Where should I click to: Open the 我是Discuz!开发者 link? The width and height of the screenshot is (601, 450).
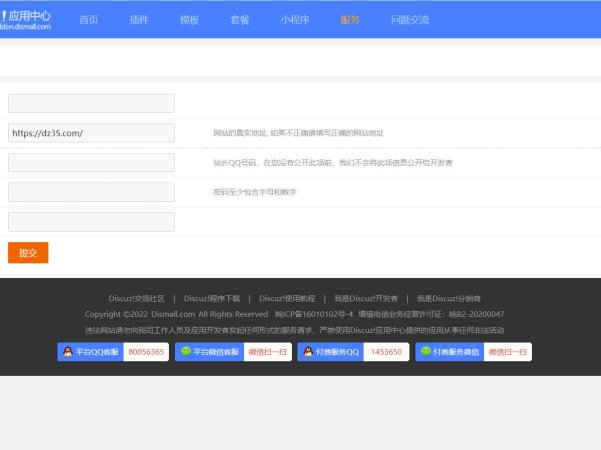coord(366,298)
